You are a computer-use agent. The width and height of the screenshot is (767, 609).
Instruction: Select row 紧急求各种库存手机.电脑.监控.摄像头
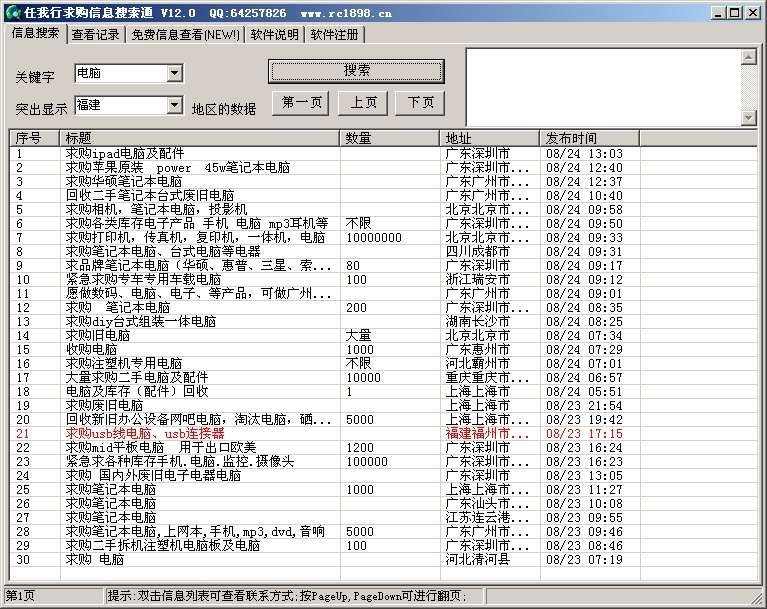click(384, 461)
